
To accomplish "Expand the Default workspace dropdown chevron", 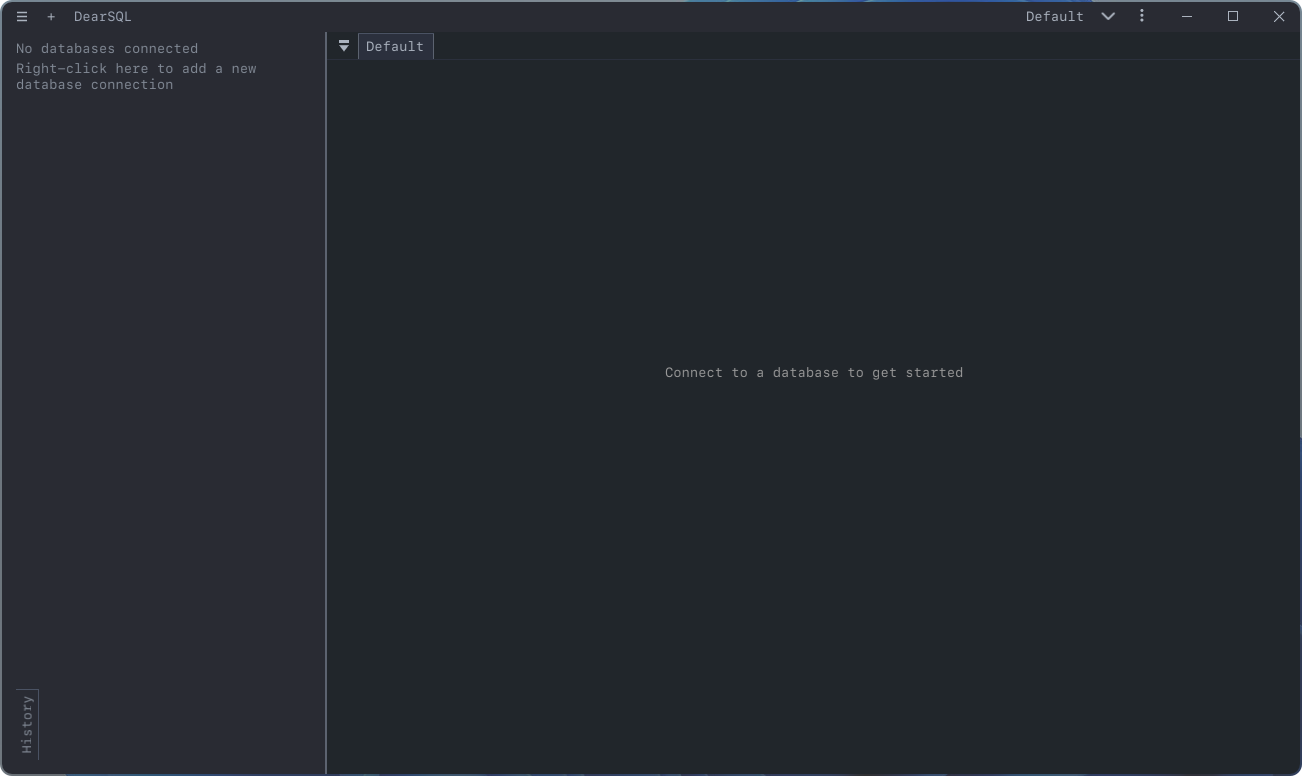I will (1108, 16).
